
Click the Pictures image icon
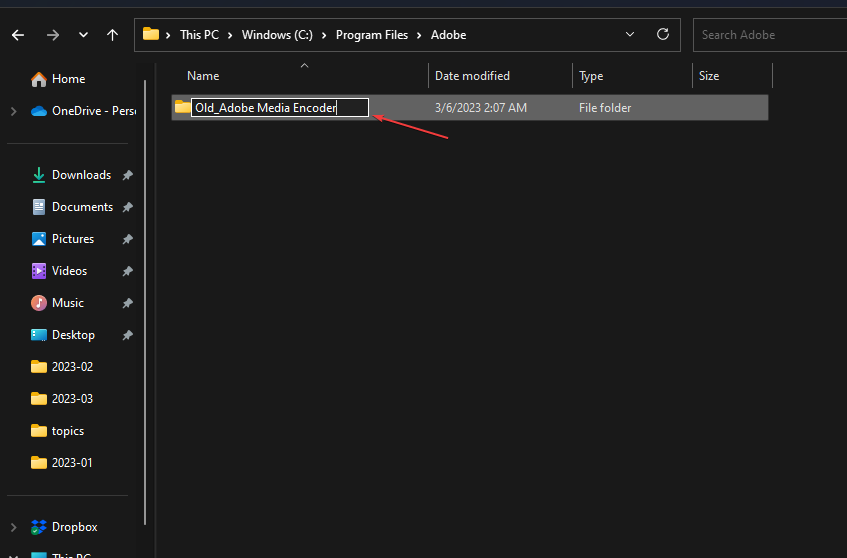pos(39,239)
